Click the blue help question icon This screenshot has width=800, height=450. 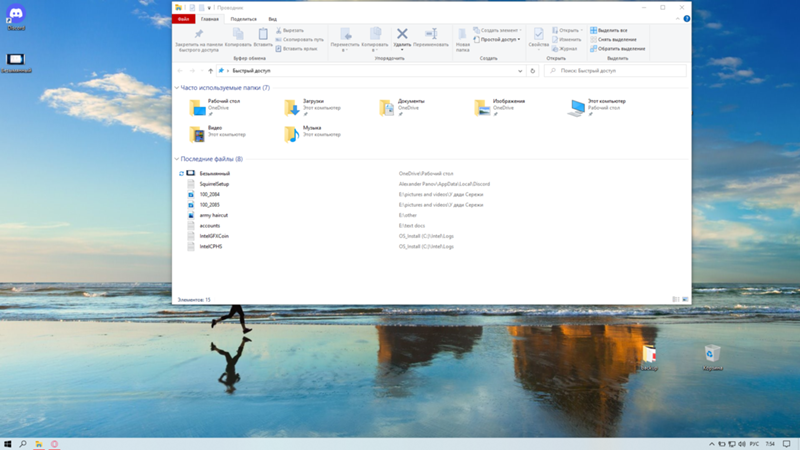[x=687, y=19]
